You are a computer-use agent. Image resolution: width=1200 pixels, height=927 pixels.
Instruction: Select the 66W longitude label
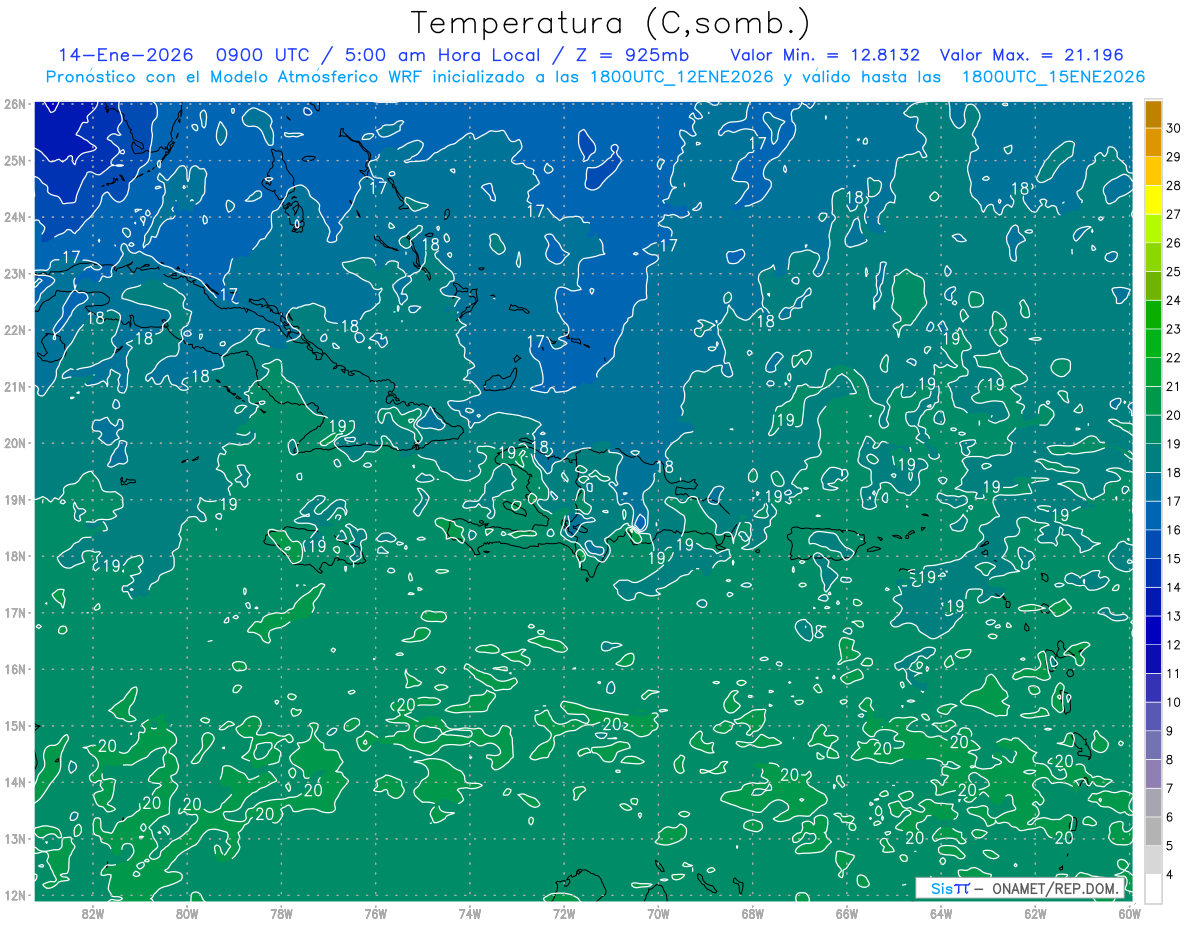[847, 913]
